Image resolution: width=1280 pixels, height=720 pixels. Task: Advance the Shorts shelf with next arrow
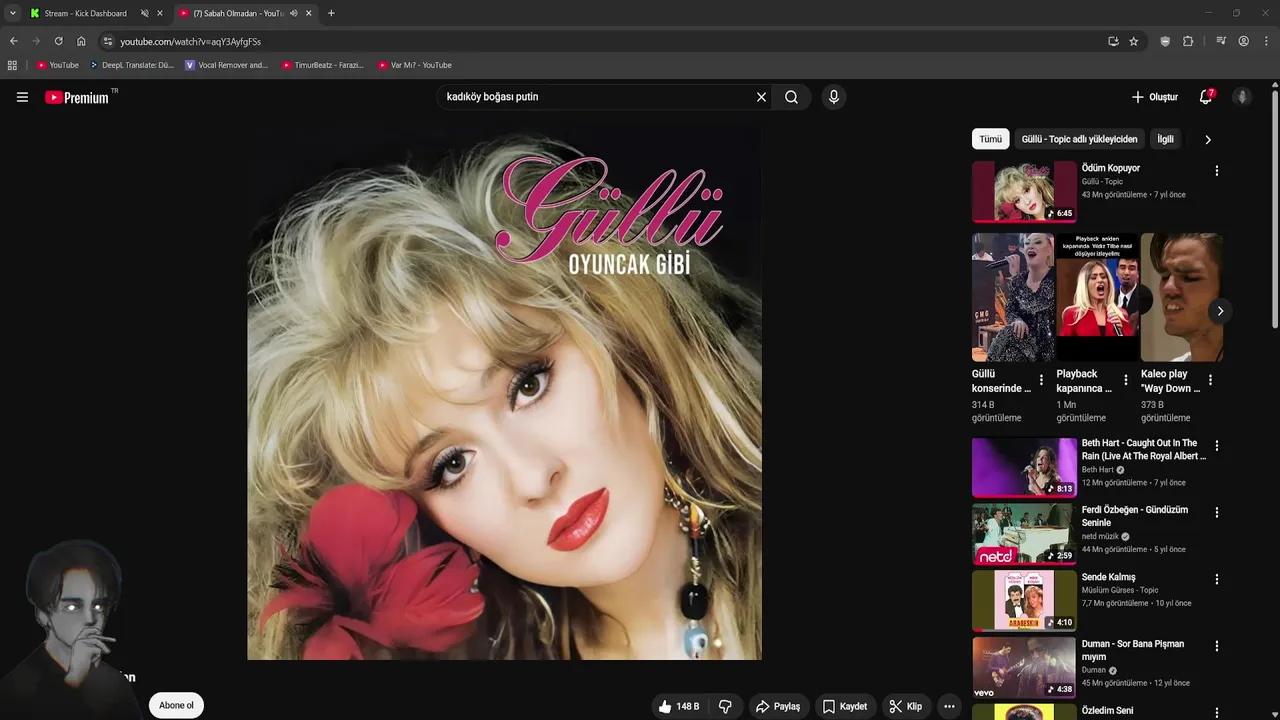coord(1220,311)
